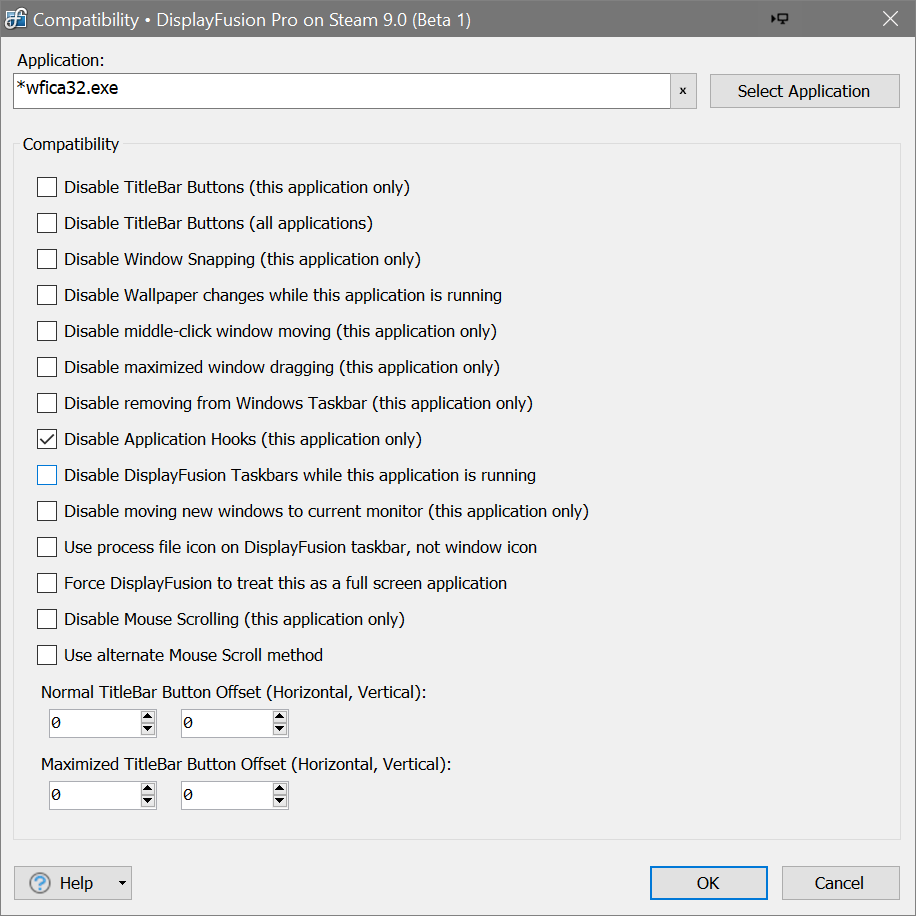Open the Help button dropdown arrow
This screenshot has height=916, width=916.
[122, 883]
